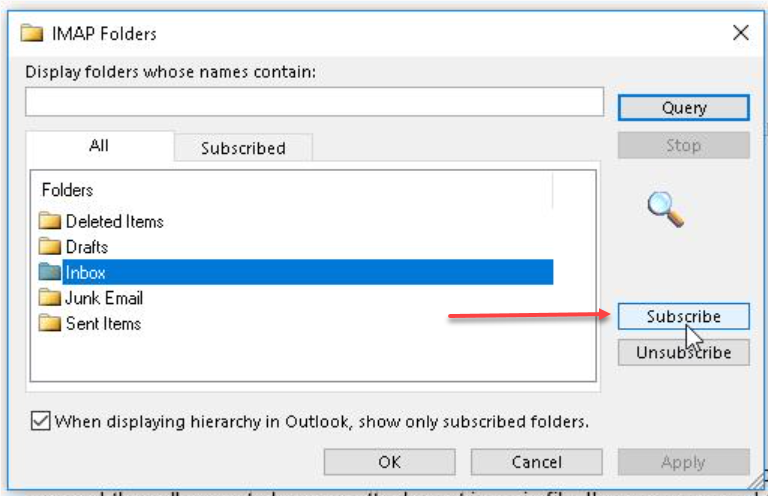Toggle show only subscribed folders checkbox
The height and width of the screenshot is (496, 768).
click(x=40, y=422)
